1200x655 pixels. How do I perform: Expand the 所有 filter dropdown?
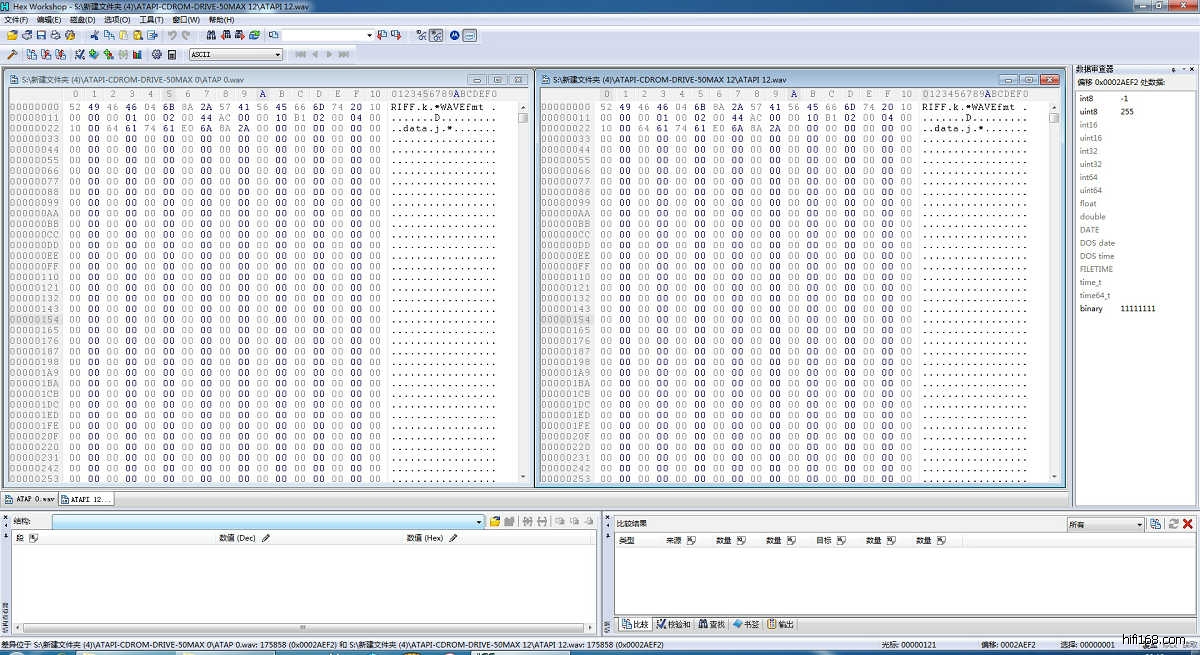1139,524
